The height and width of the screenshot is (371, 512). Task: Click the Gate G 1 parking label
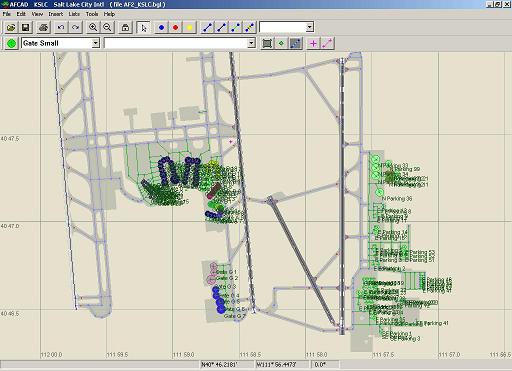tap(226, 272)
